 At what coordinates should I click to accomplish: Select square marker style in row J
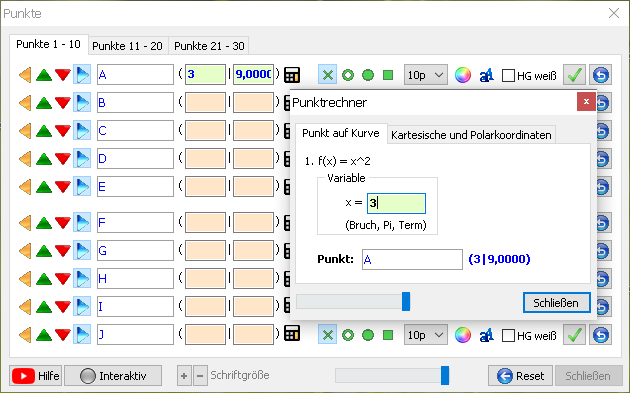(x=388, y=335)
